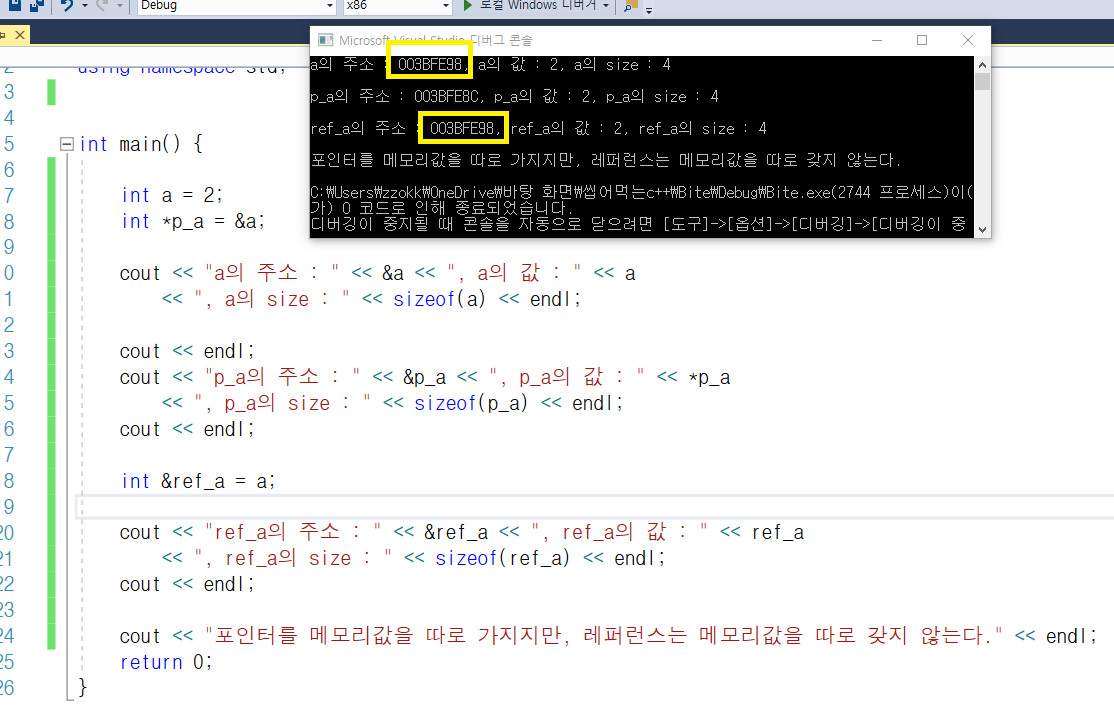Click '&ref_a' in the cout statement

[456, 533]
